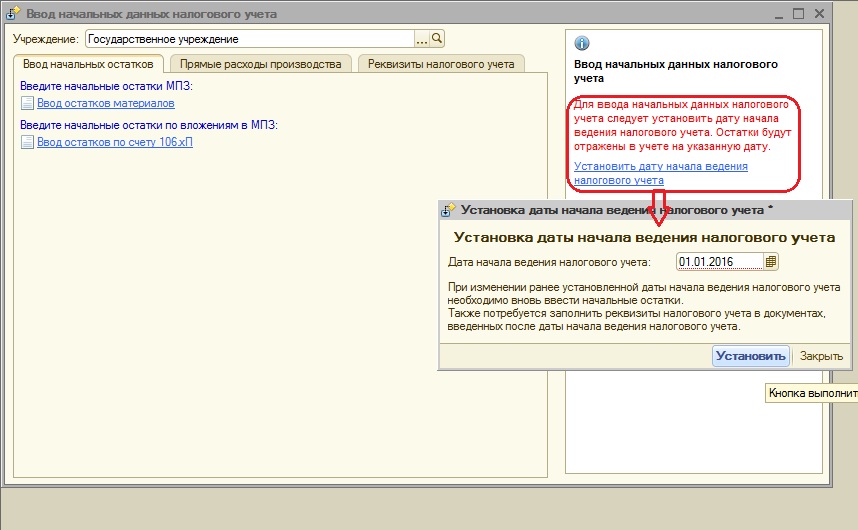The width and height of the screenshot is (858, 530).
Task: Click document icon beside Ввод остатков по счету 106.хП
Action: click(27, 143)
